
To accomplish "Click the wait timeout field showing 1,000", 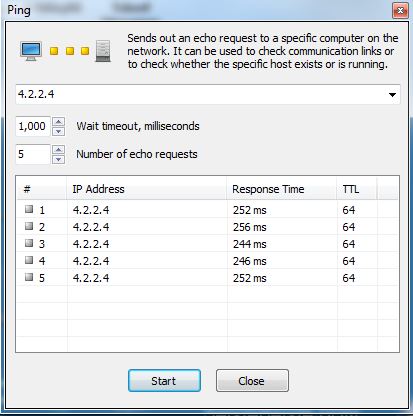I will pyautogui.click(x=33, y=126).
